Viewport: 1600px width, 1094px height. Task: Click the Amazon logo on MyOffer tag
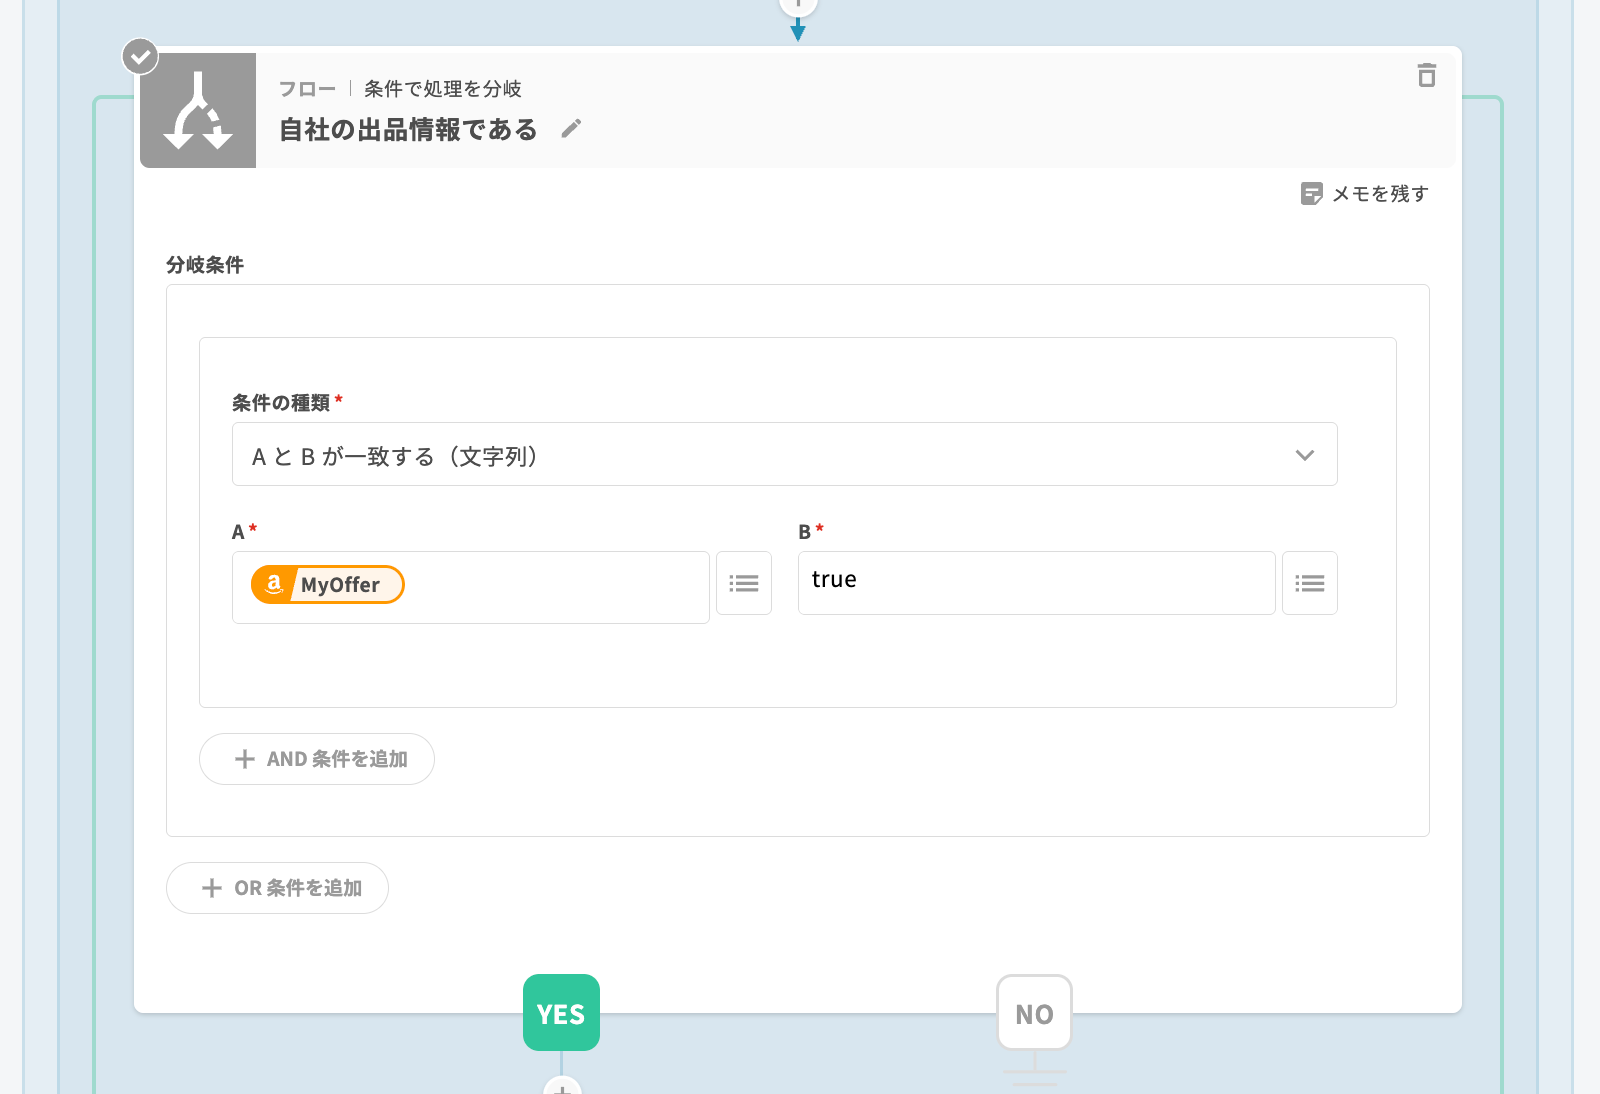(x=274, y=585)
